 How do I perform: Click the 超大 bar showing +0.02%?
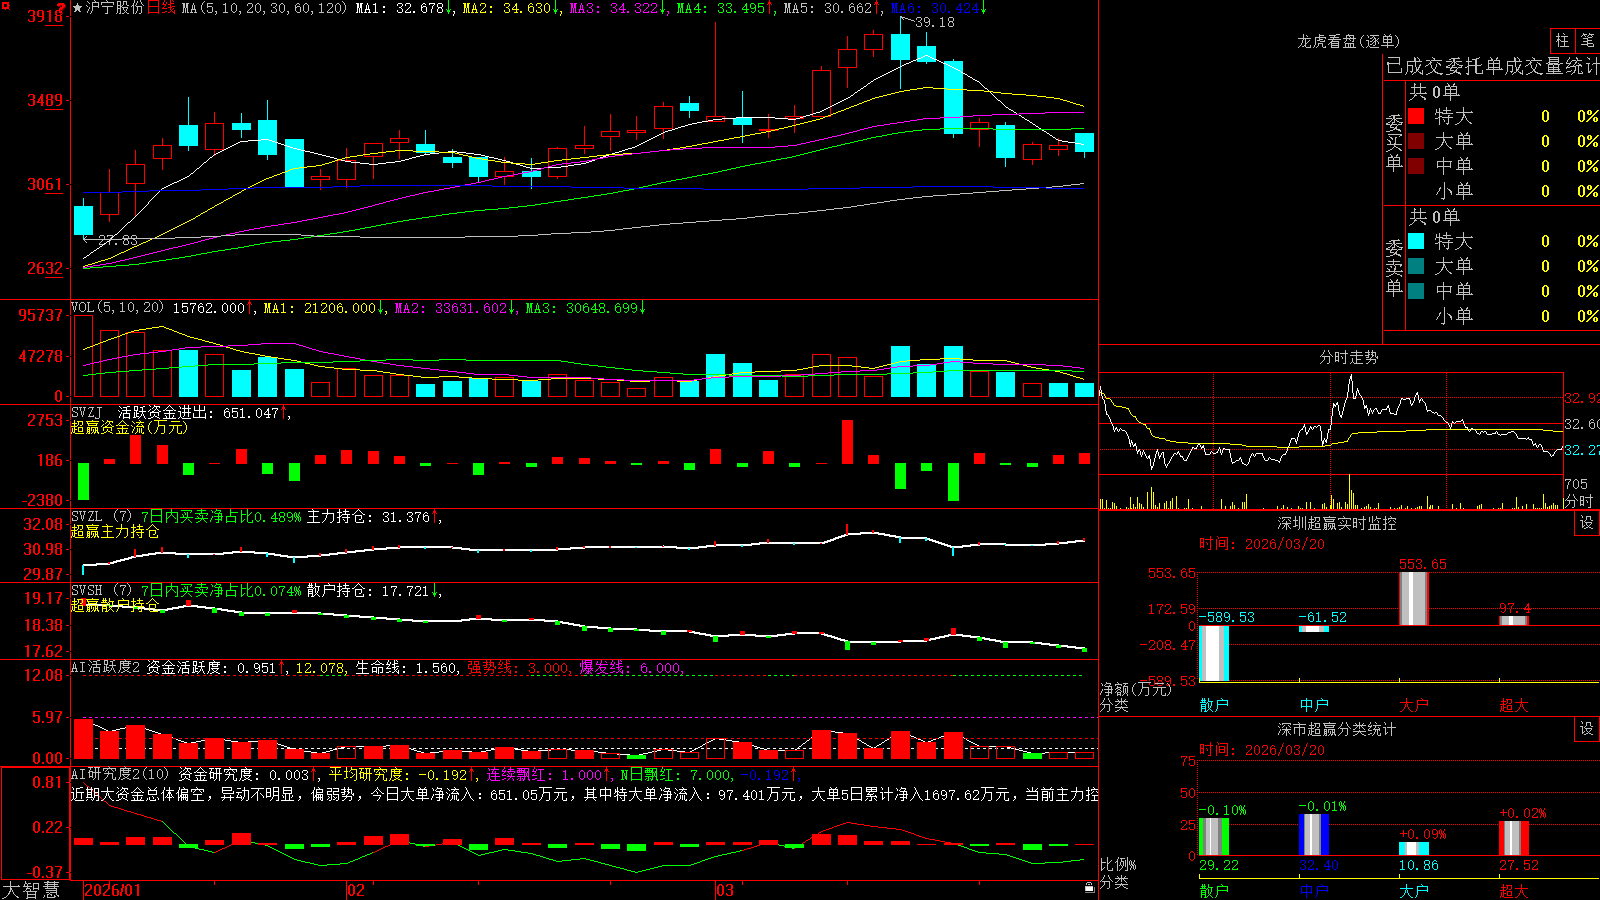tap(1514, 839)
